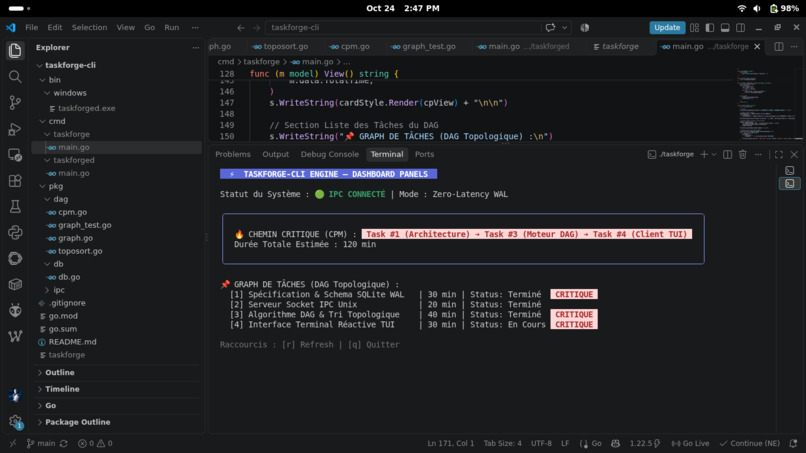The width and height of the screenshot is (806, 453).
Task: Open the new terminal launch profile dropdown
Action: pos(714,154)
